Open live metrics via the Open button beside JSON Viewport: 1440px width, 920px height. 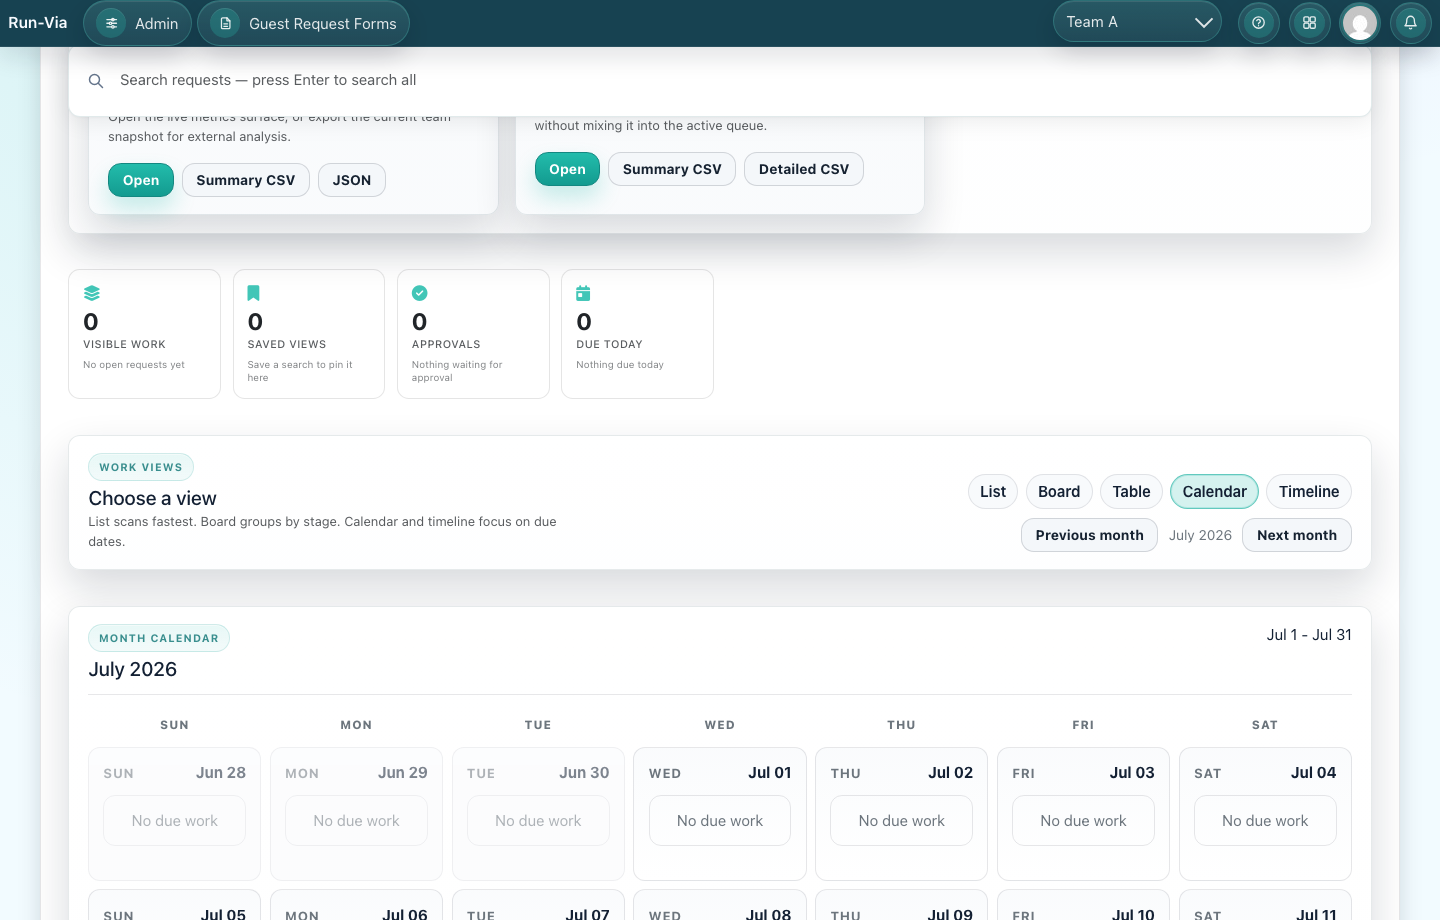click(141, 180)
